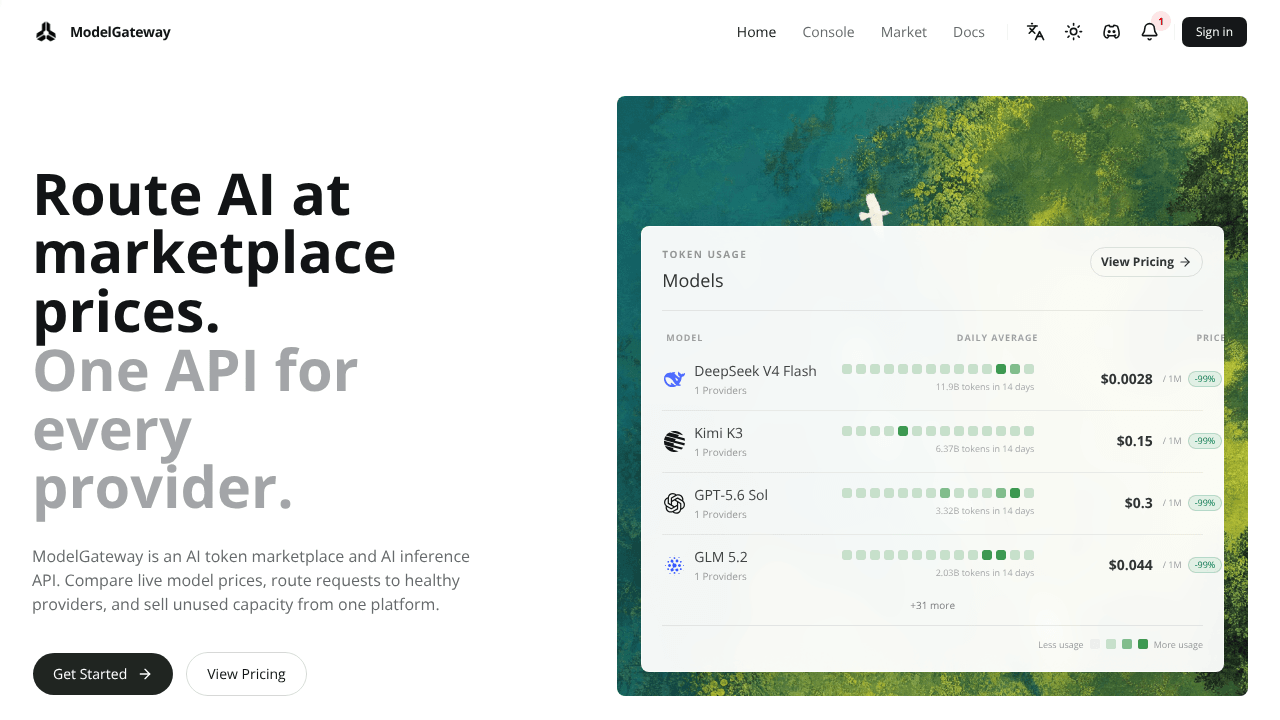Viewport: 1280px width, 720px height.
Task: Click the darkest green More usage legend swatch
Action: pyautogui.click(x=1143, y=645)
